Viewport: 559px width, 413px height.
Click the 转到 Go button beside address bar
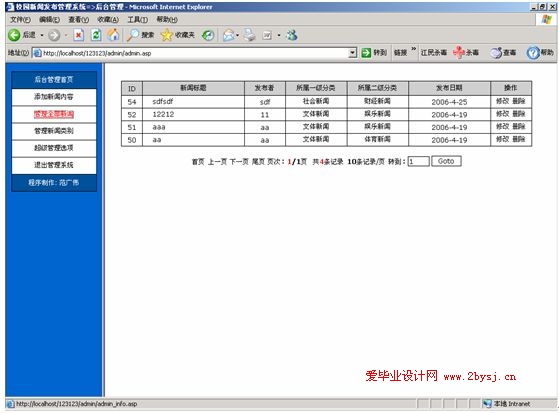coord(374,53)
